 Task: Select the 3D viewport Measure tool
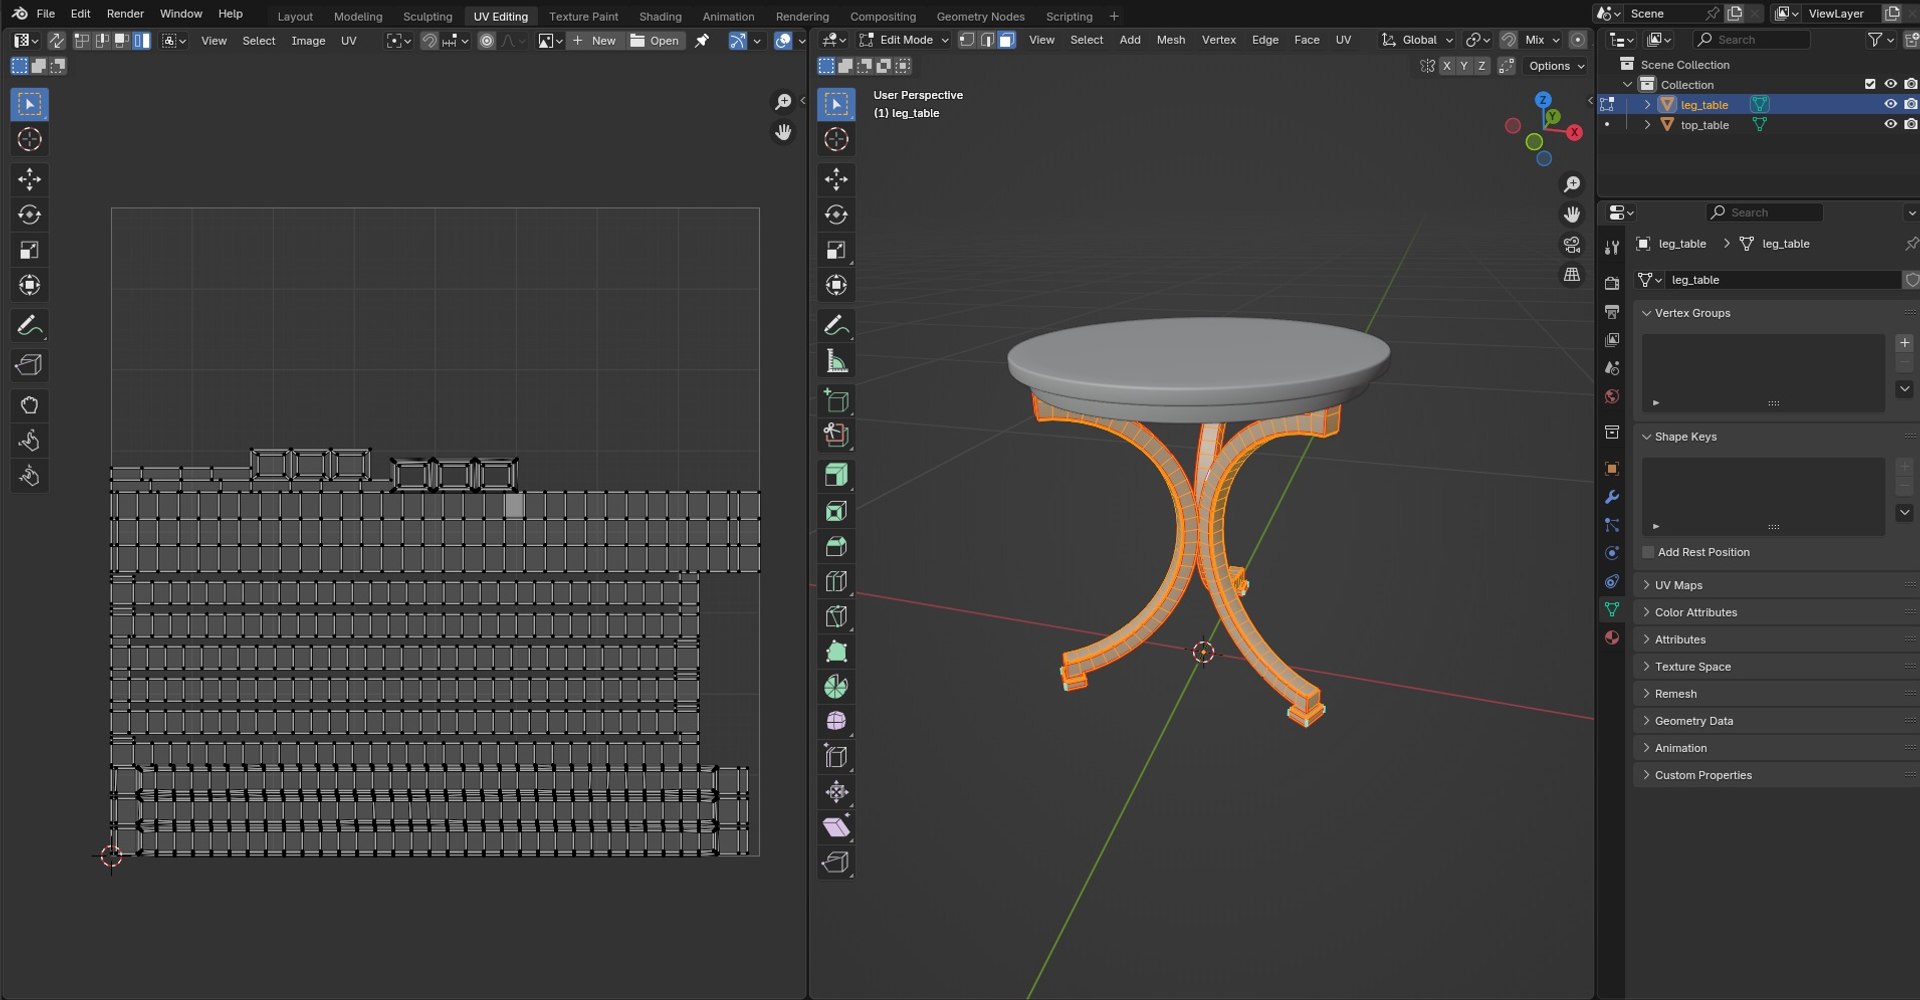point(836,361)
